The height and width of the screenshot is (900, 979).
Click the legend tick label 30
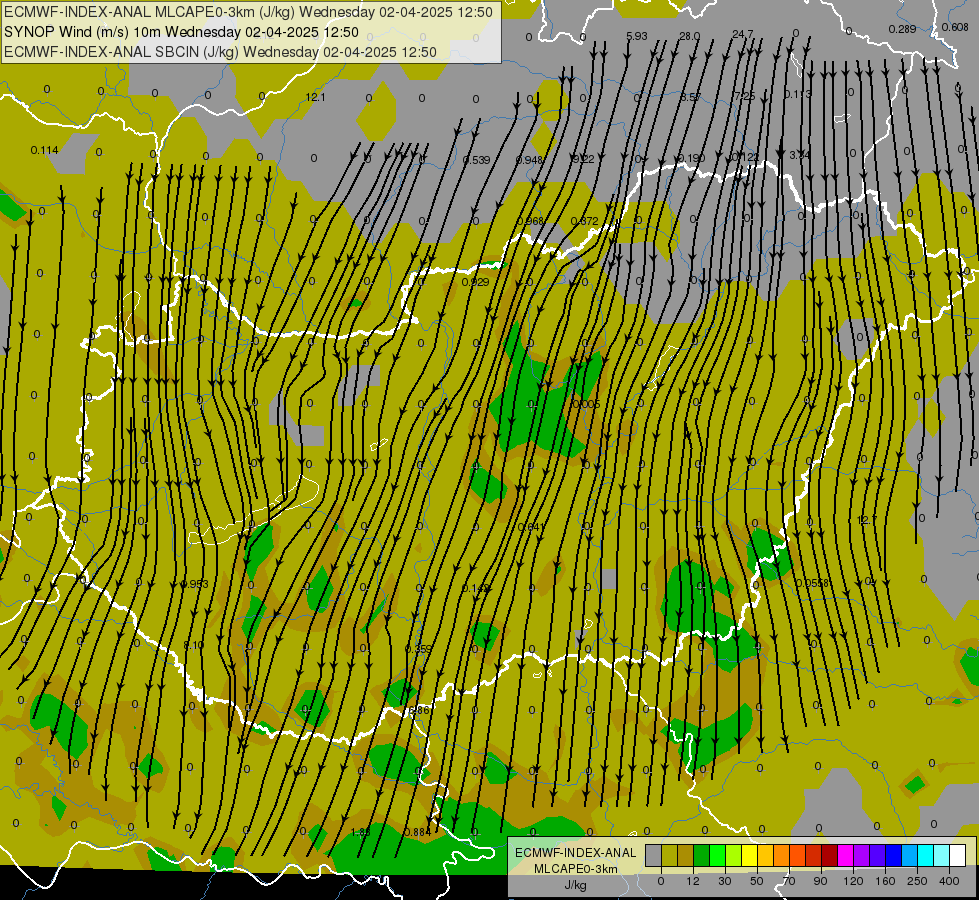pyautogui.click(x=724, y=881)
